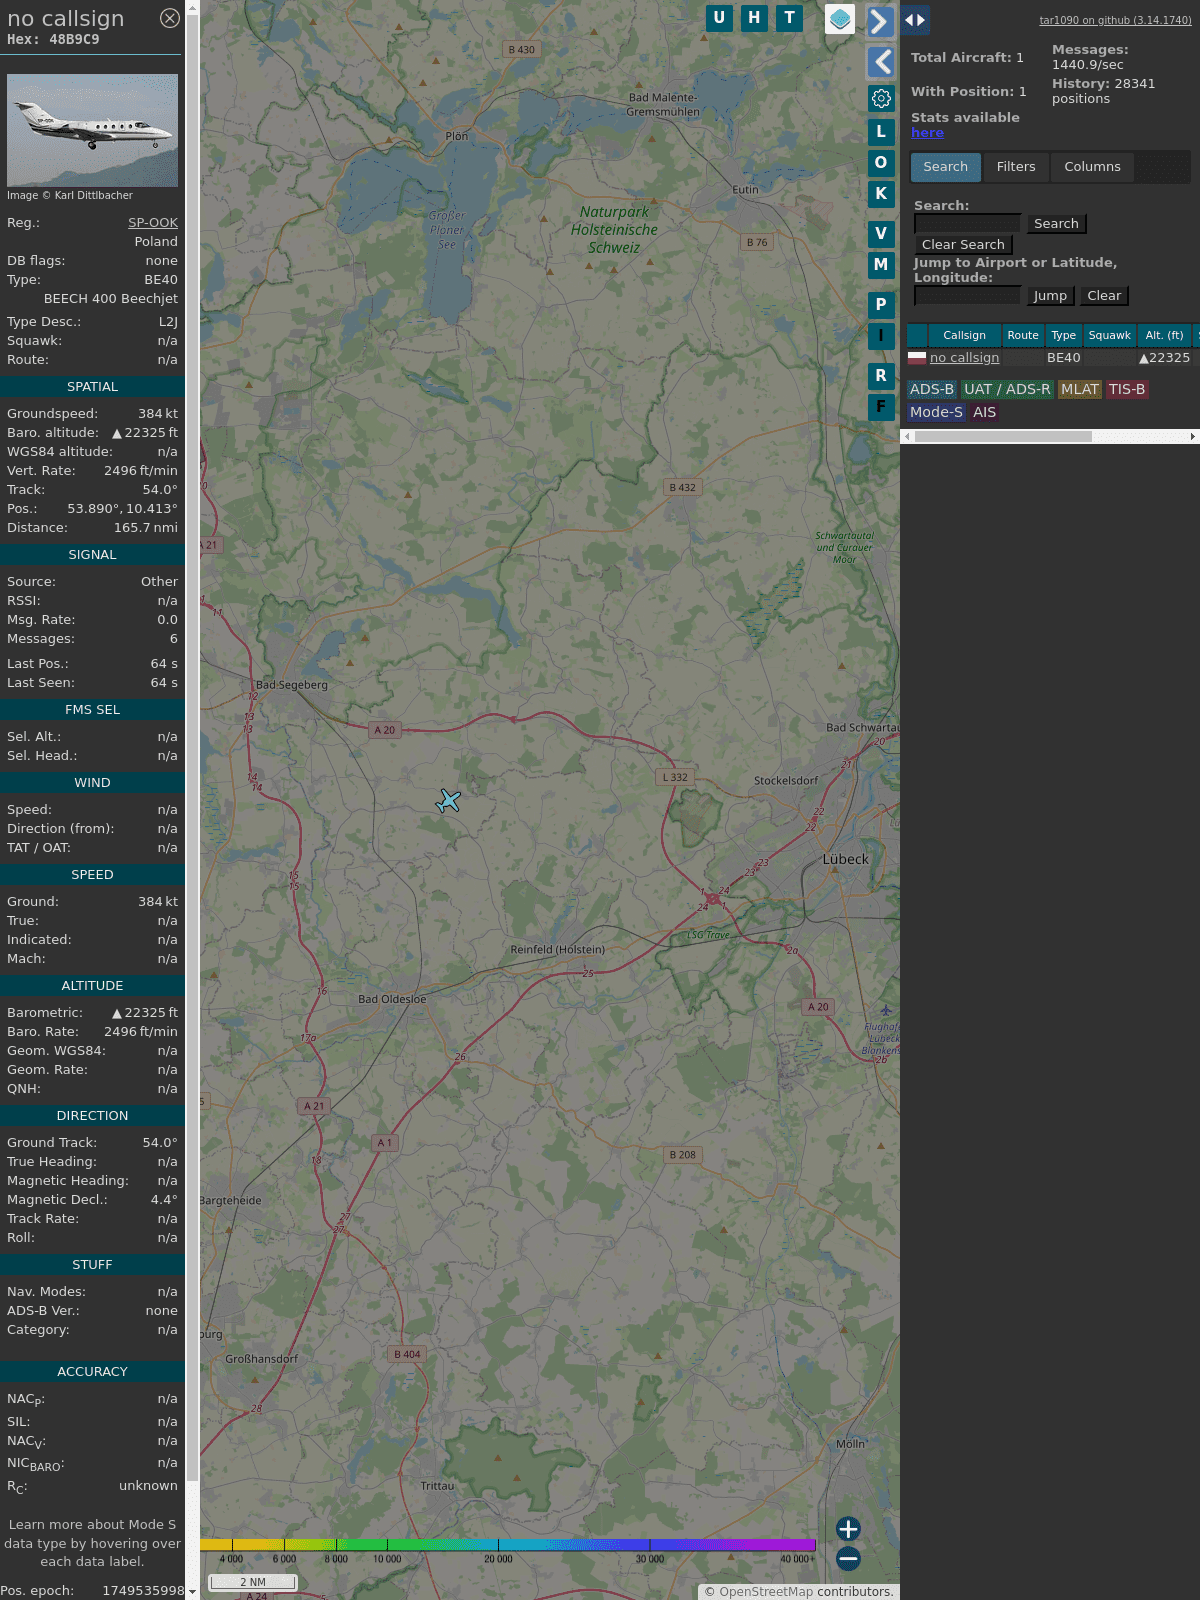Screen dimensions: 1200x1600
Task: Click the Clear Search button
Action: click(963, 245)
